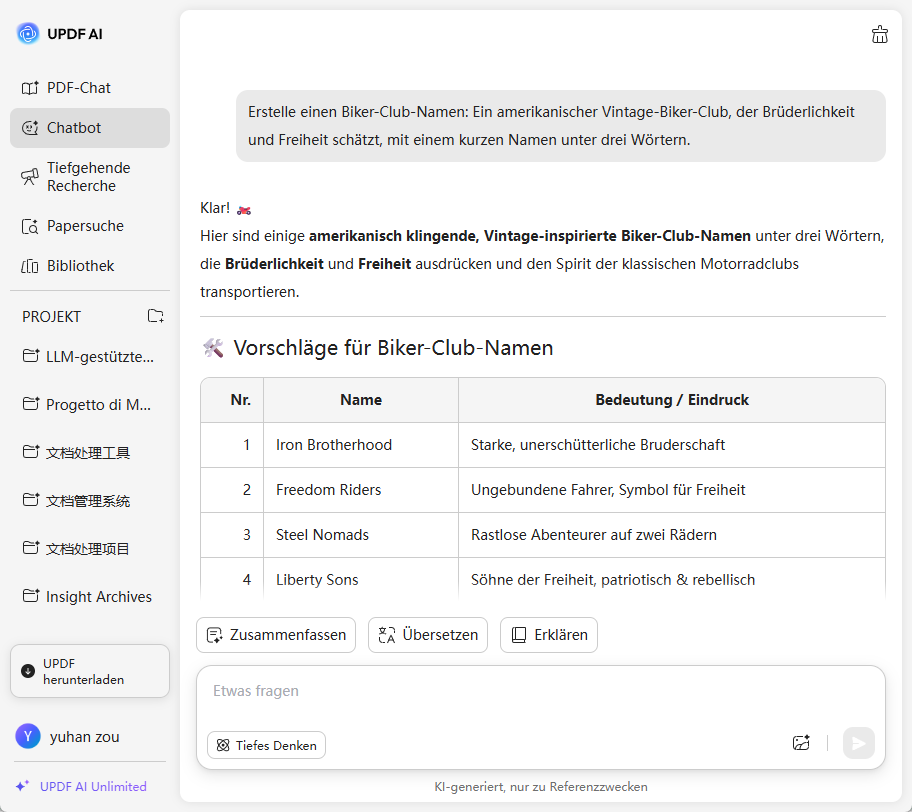Click the image upload icon

801,743
